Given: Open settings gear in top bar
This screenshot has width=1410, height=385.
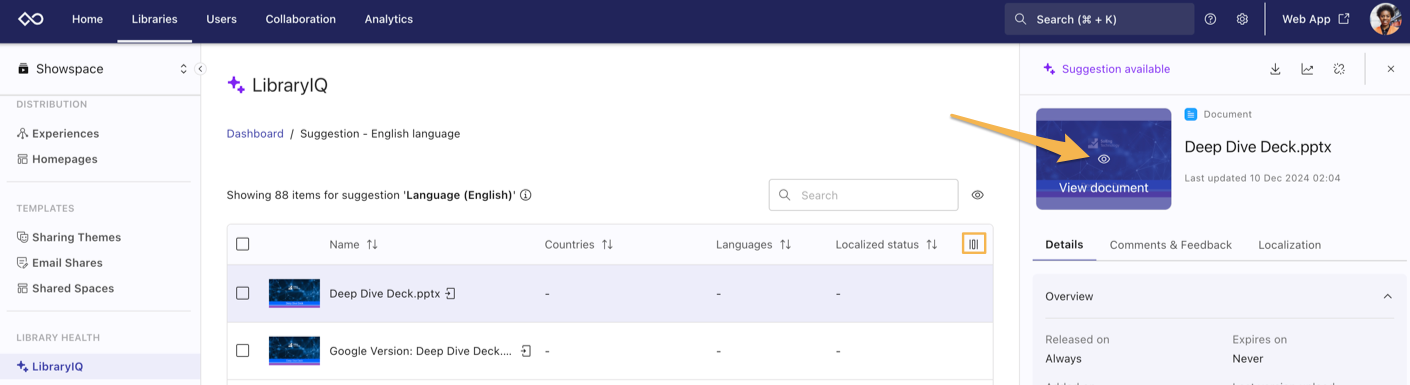Looking at the screenshot, I should pos(1242,19).
